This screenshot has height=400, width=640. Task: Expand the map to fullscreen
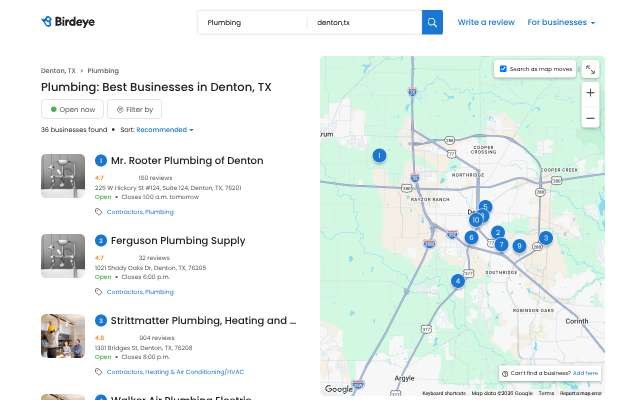[590, 70]
